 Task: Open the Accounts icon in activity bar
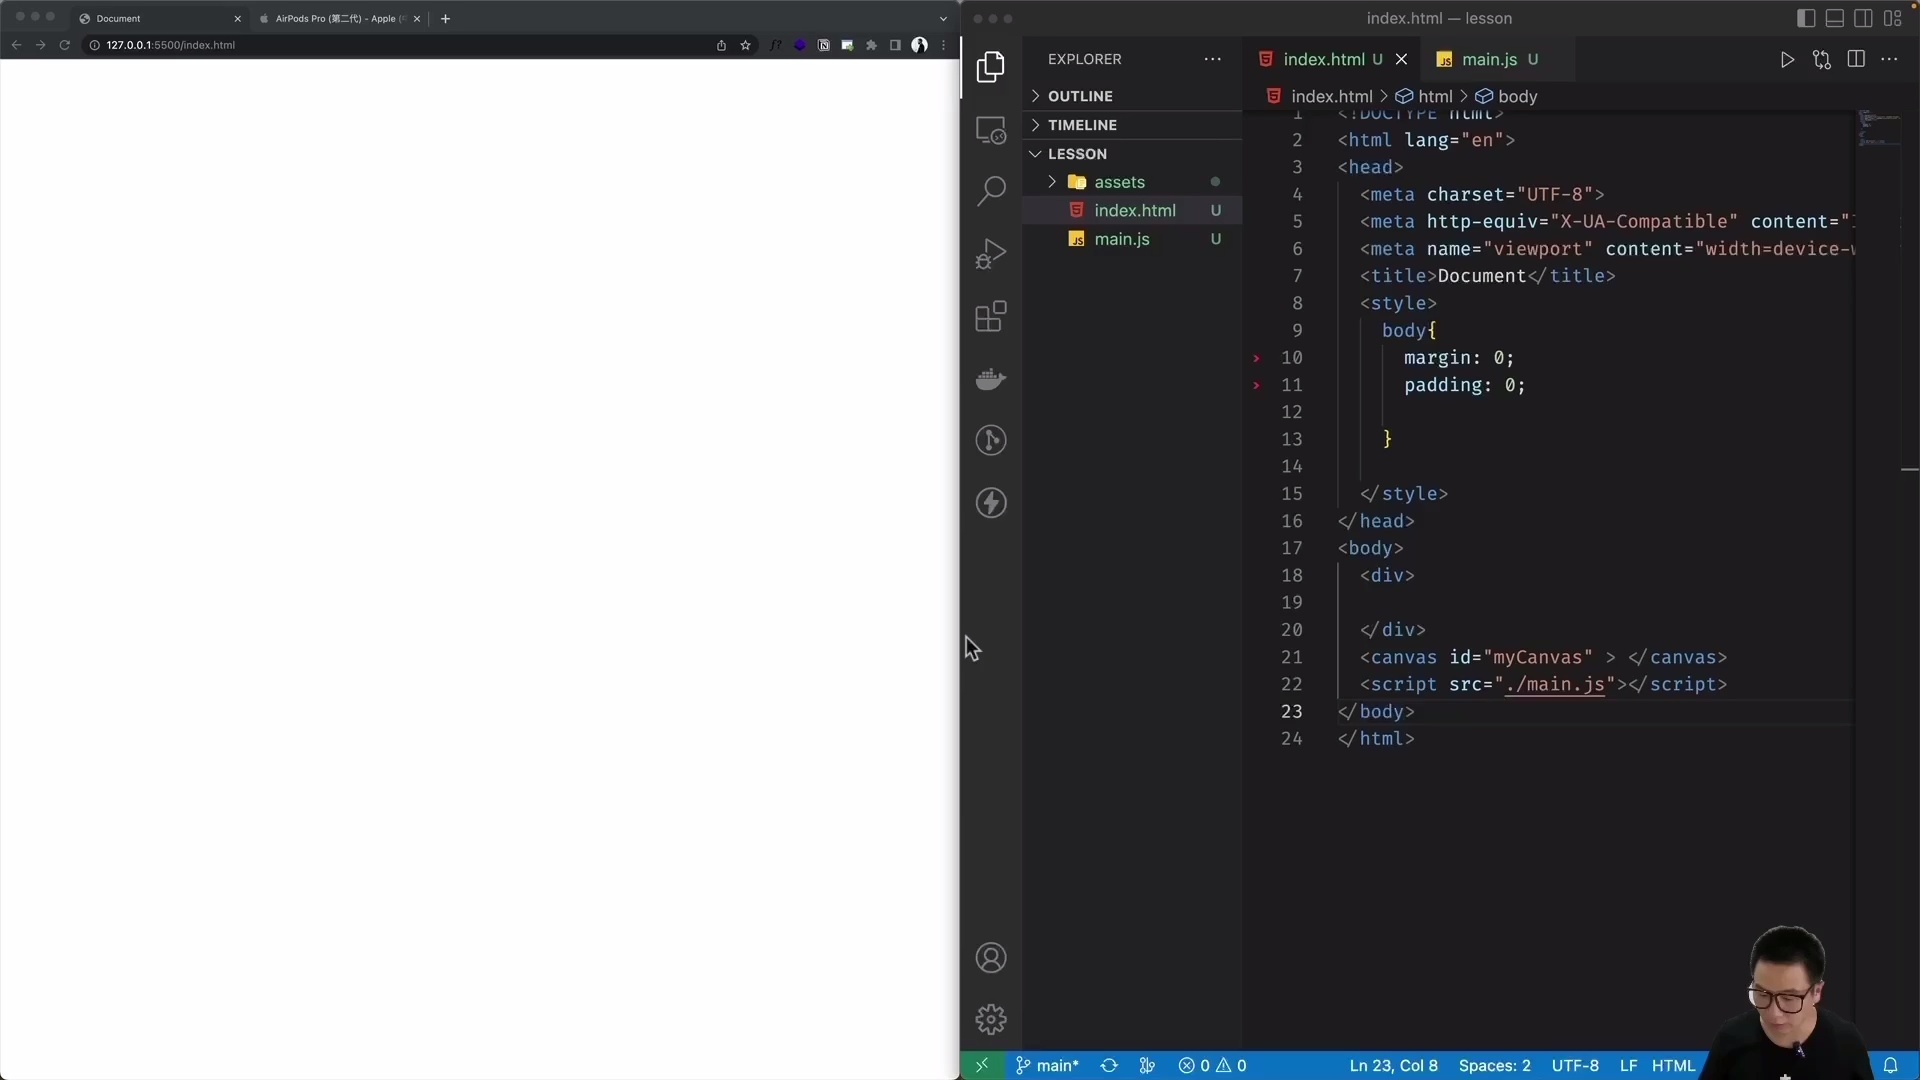[x=991, y=957]
